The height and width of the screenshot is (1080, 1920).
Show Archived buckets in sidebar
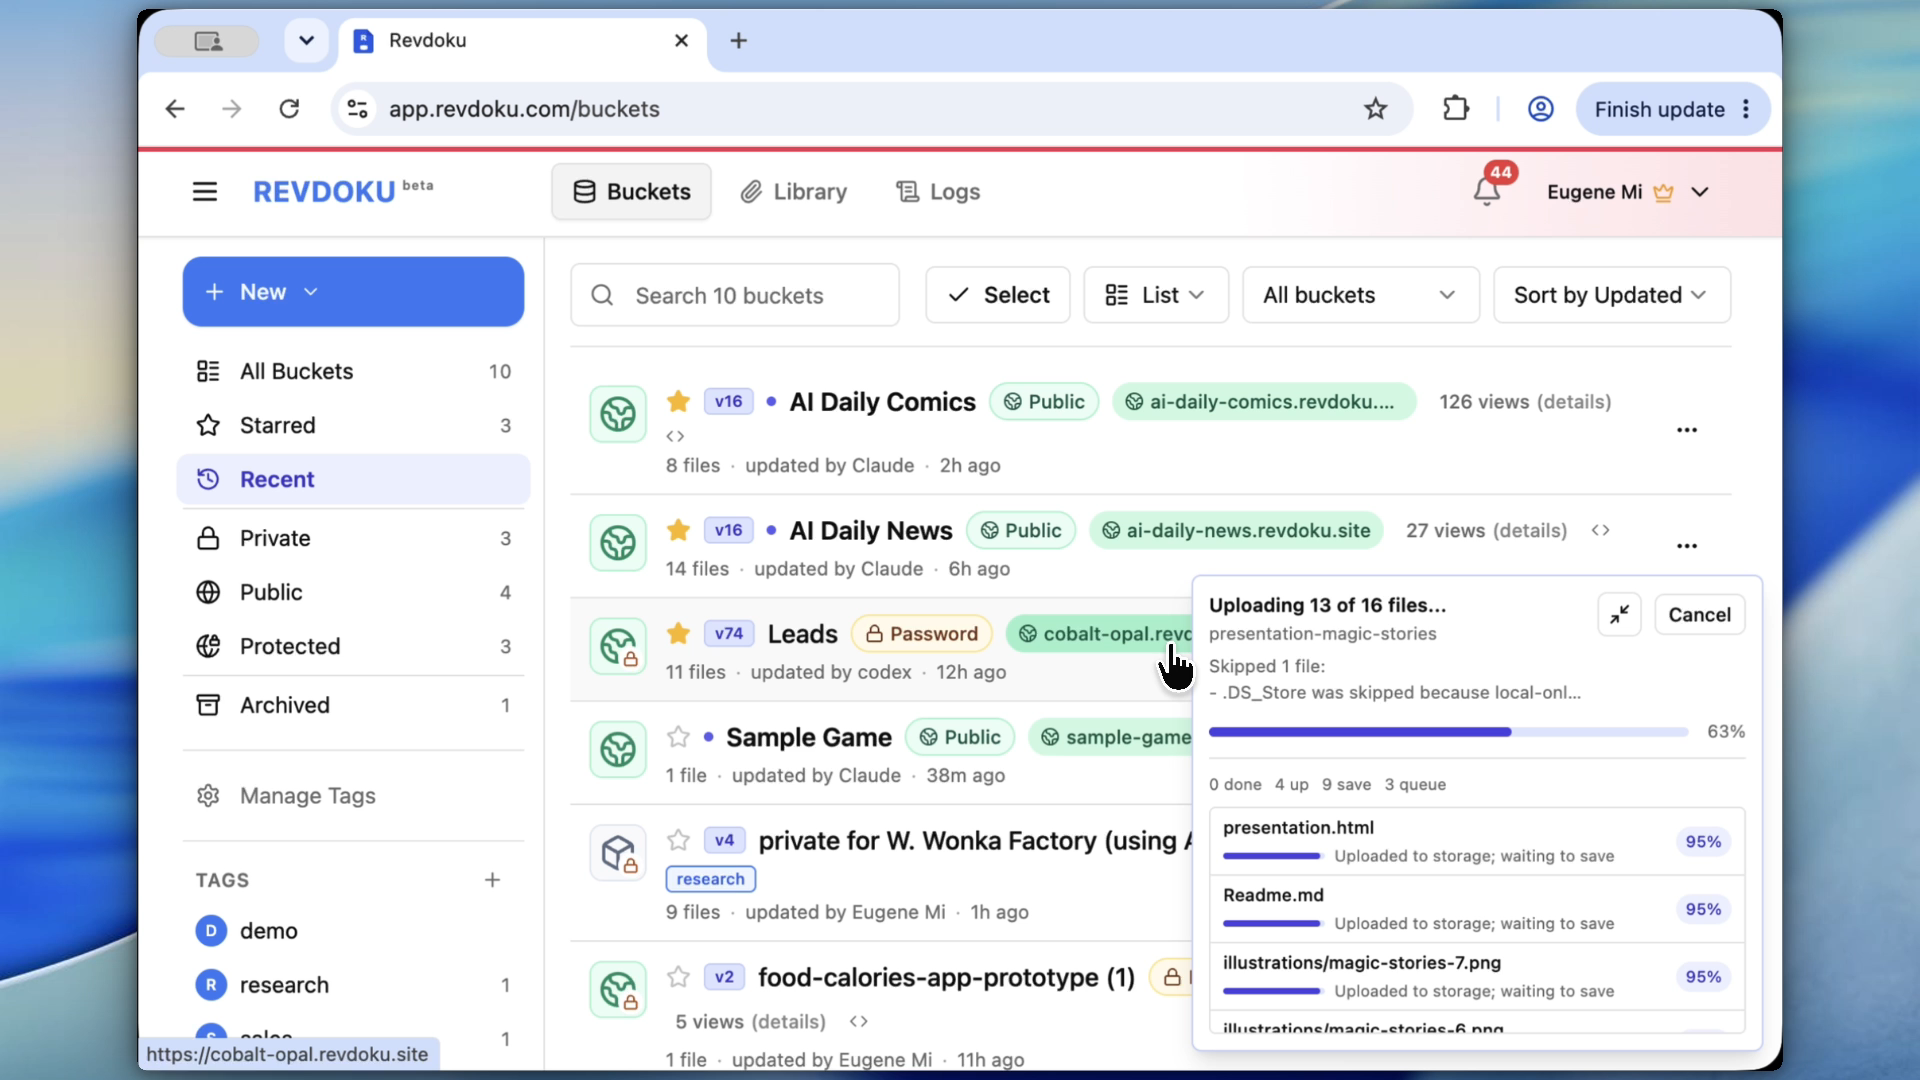(x=353, y=706)
